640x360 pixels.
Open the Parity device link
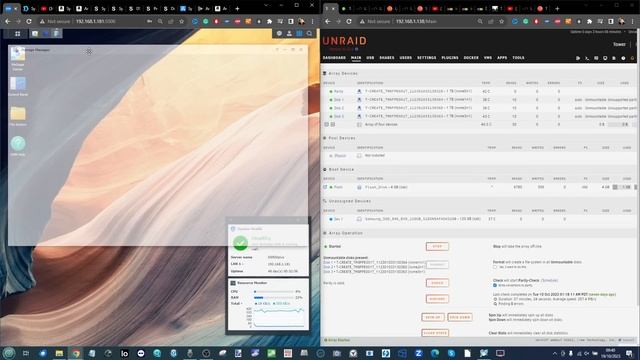pyautogui.click(x=338, y=91)
